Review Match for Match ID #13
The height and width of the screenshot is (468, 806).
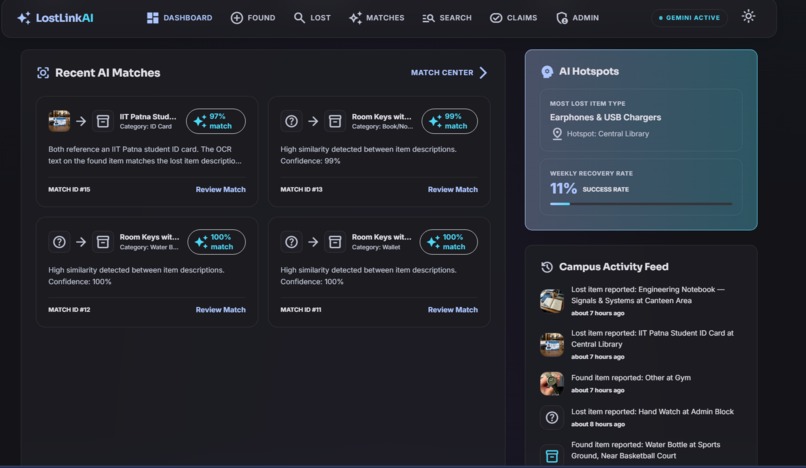453,189
